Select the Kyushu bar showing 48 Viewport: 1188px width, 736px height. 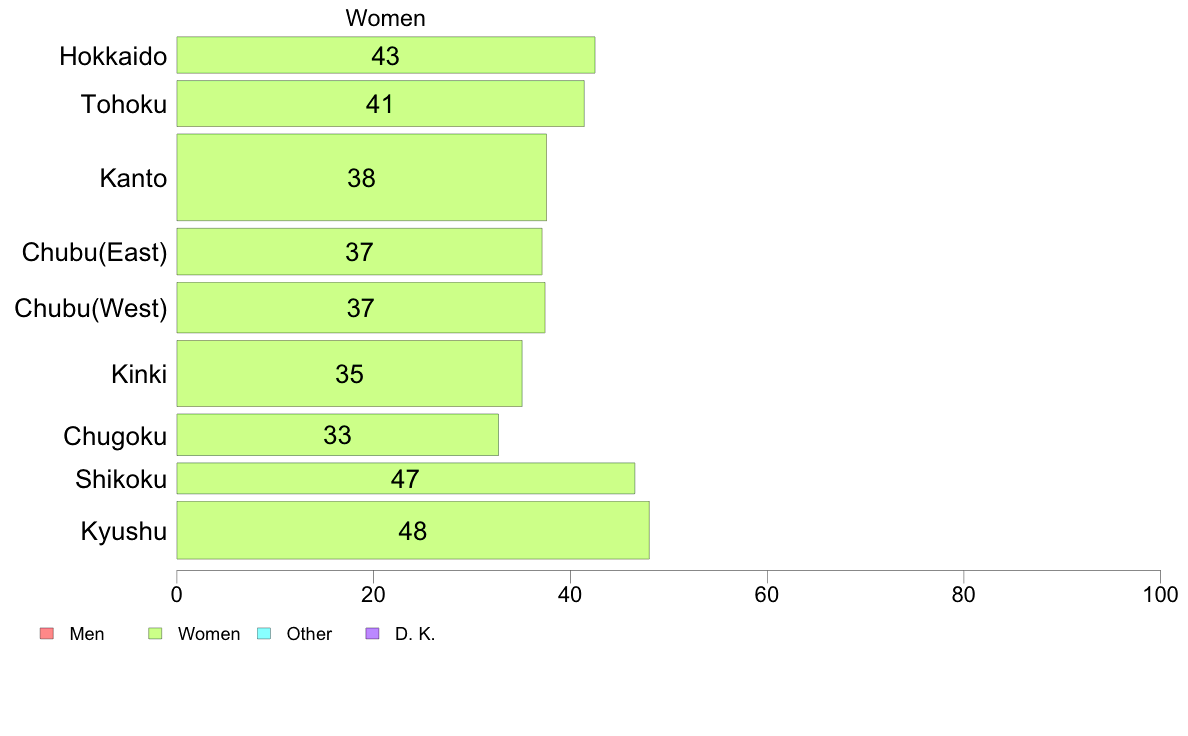(413, 531)
